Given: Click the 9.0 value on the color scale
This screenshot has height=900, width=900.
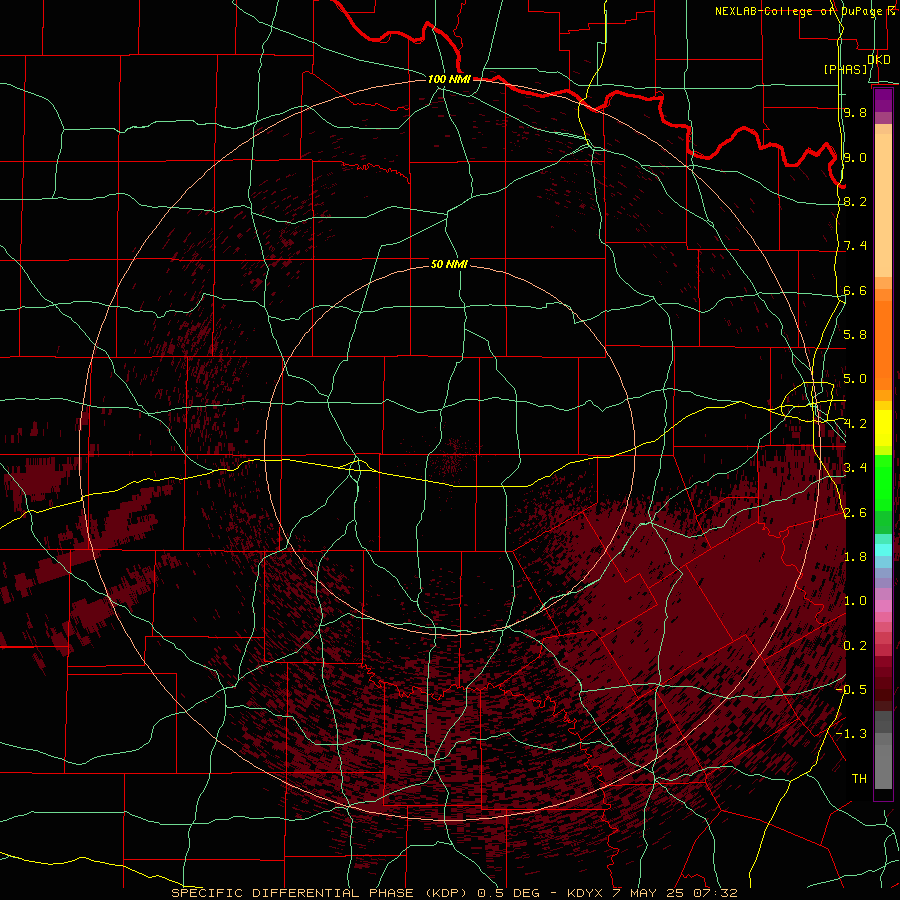Looking at the screenshot, I should (x=855, y=157).
